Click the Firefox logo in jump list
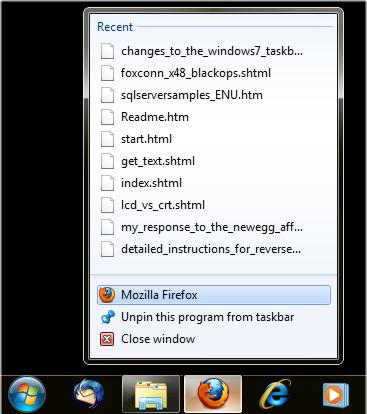367x414 pixels. click(107, 295)
